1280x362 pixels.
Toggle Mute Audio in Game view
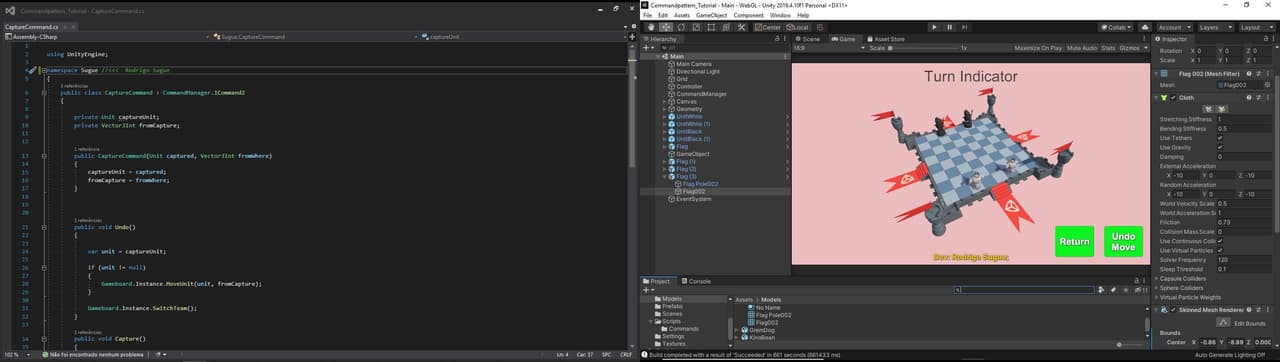click(x=1082, y=48)
